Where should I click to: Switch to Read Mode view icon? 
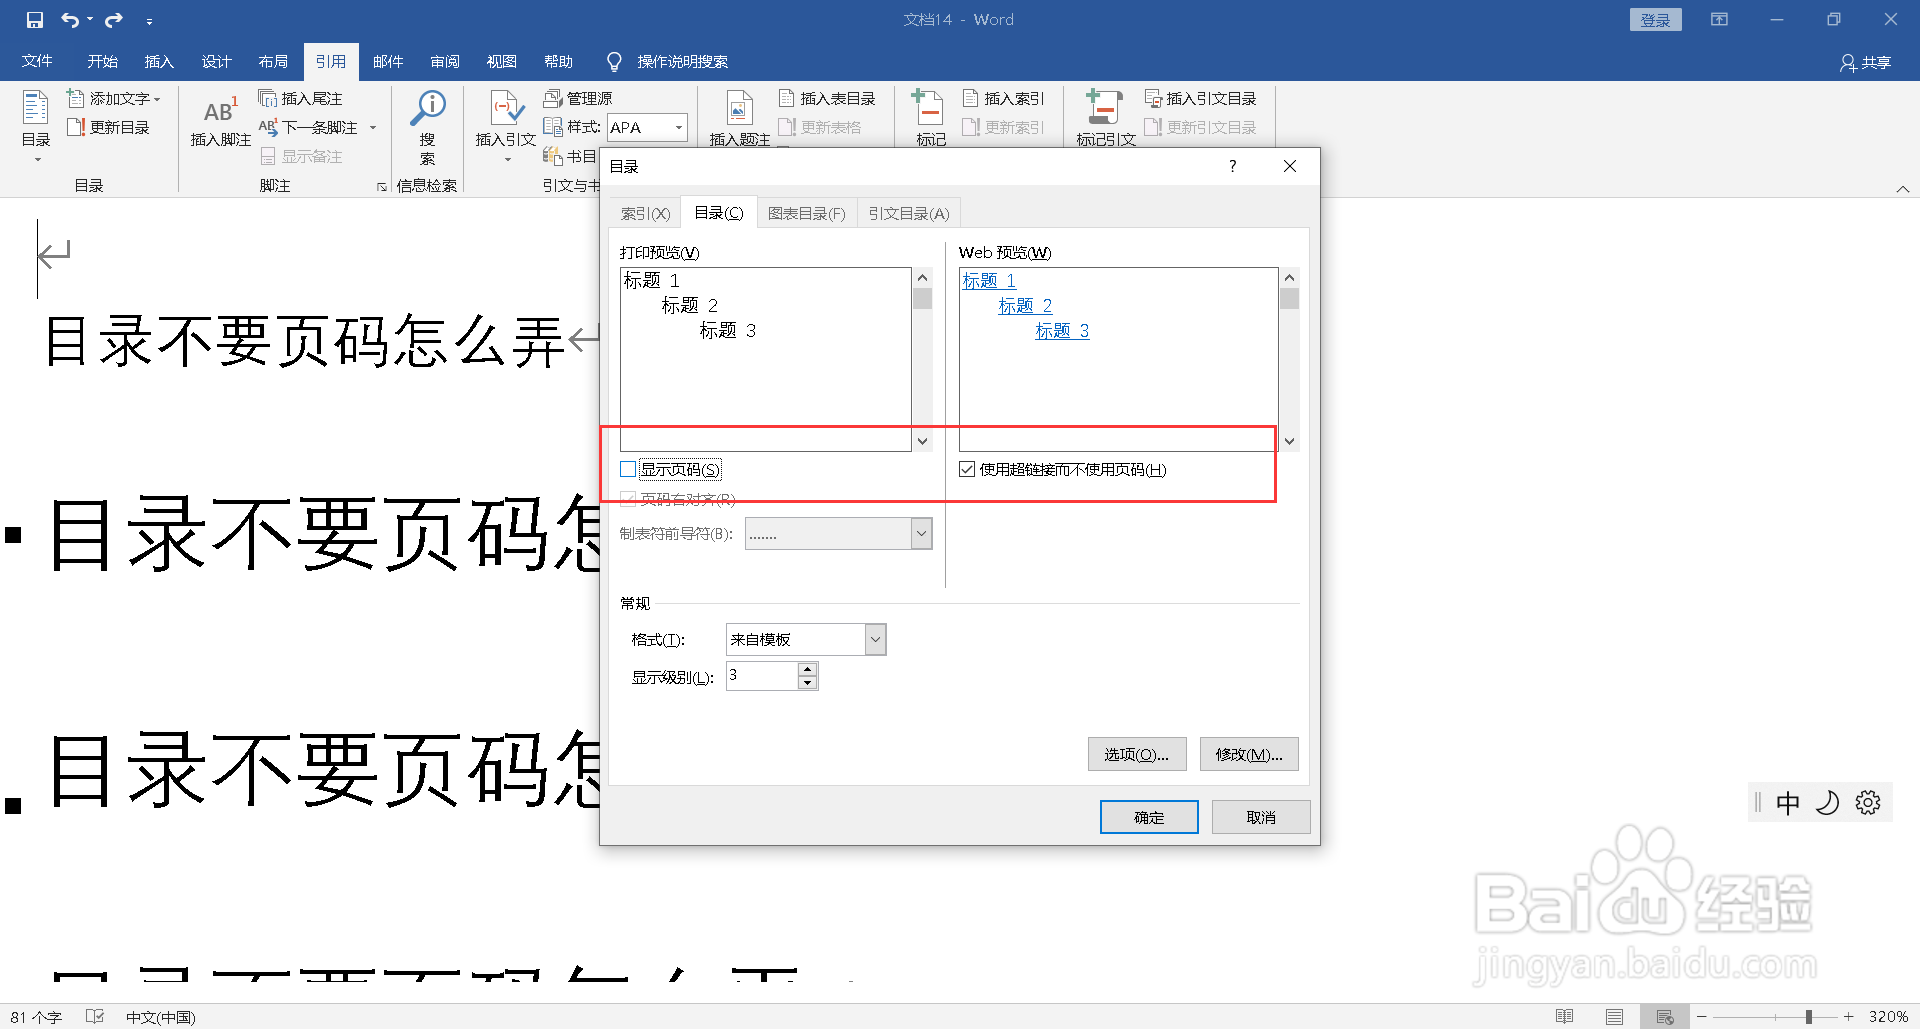click(x=1565, y=1017)
